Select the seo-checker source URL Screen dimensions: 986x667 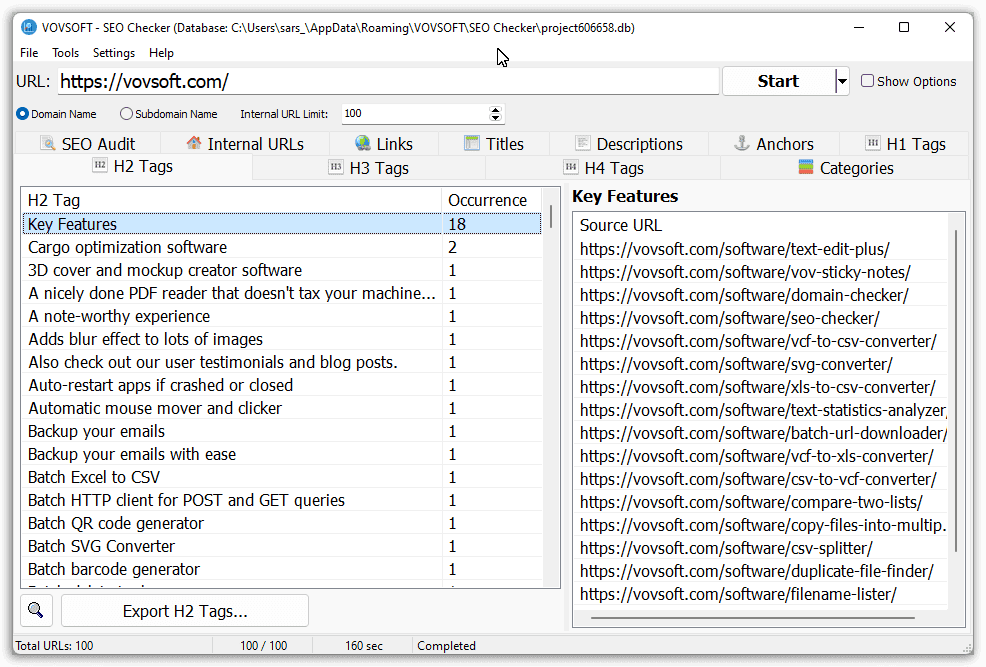point(761,318)
